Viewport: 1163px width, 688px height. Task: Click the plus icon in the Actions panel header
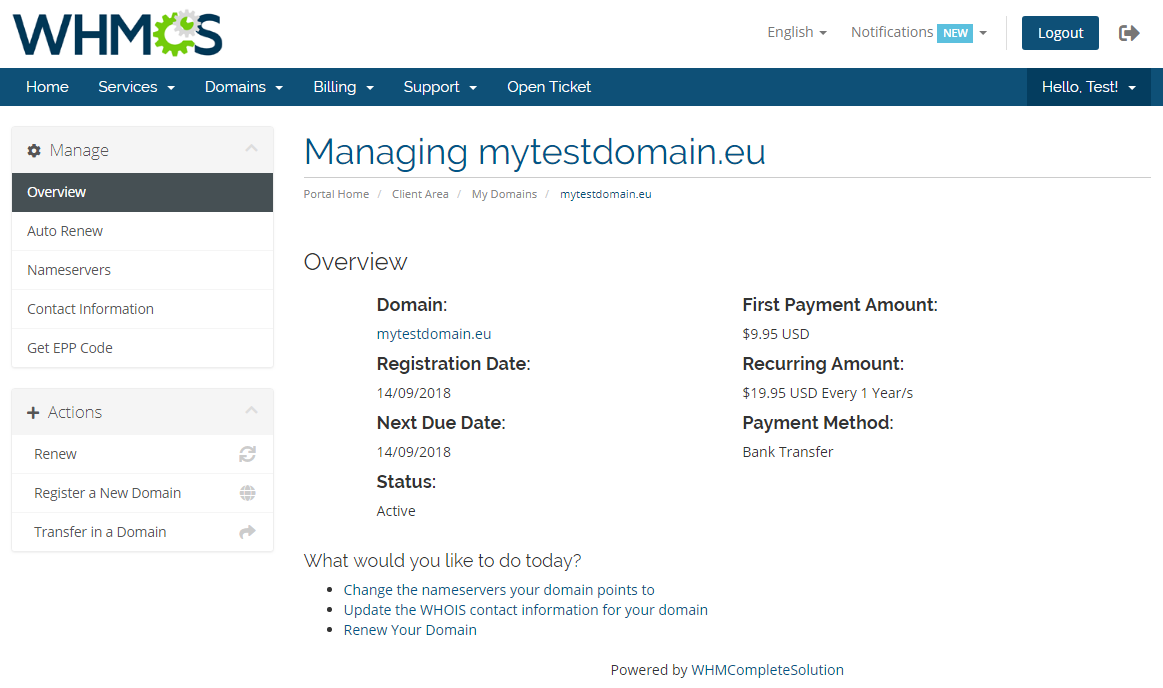coord(35,411)
